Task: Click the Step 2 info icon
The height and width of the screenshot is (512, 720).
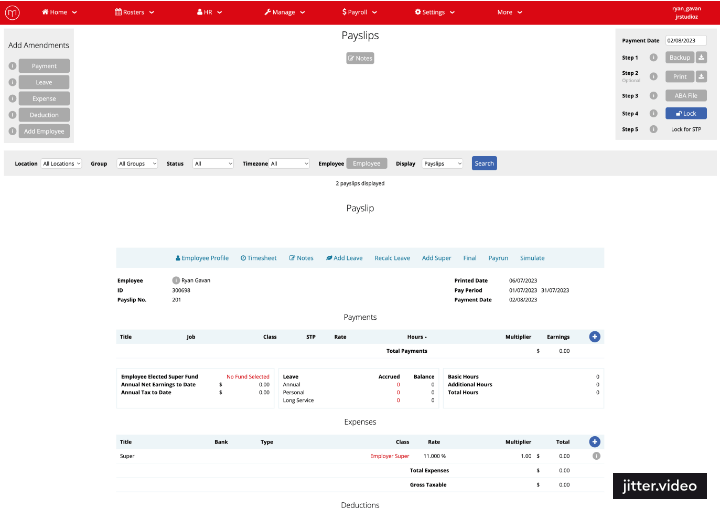Action: tap(653, 76)
